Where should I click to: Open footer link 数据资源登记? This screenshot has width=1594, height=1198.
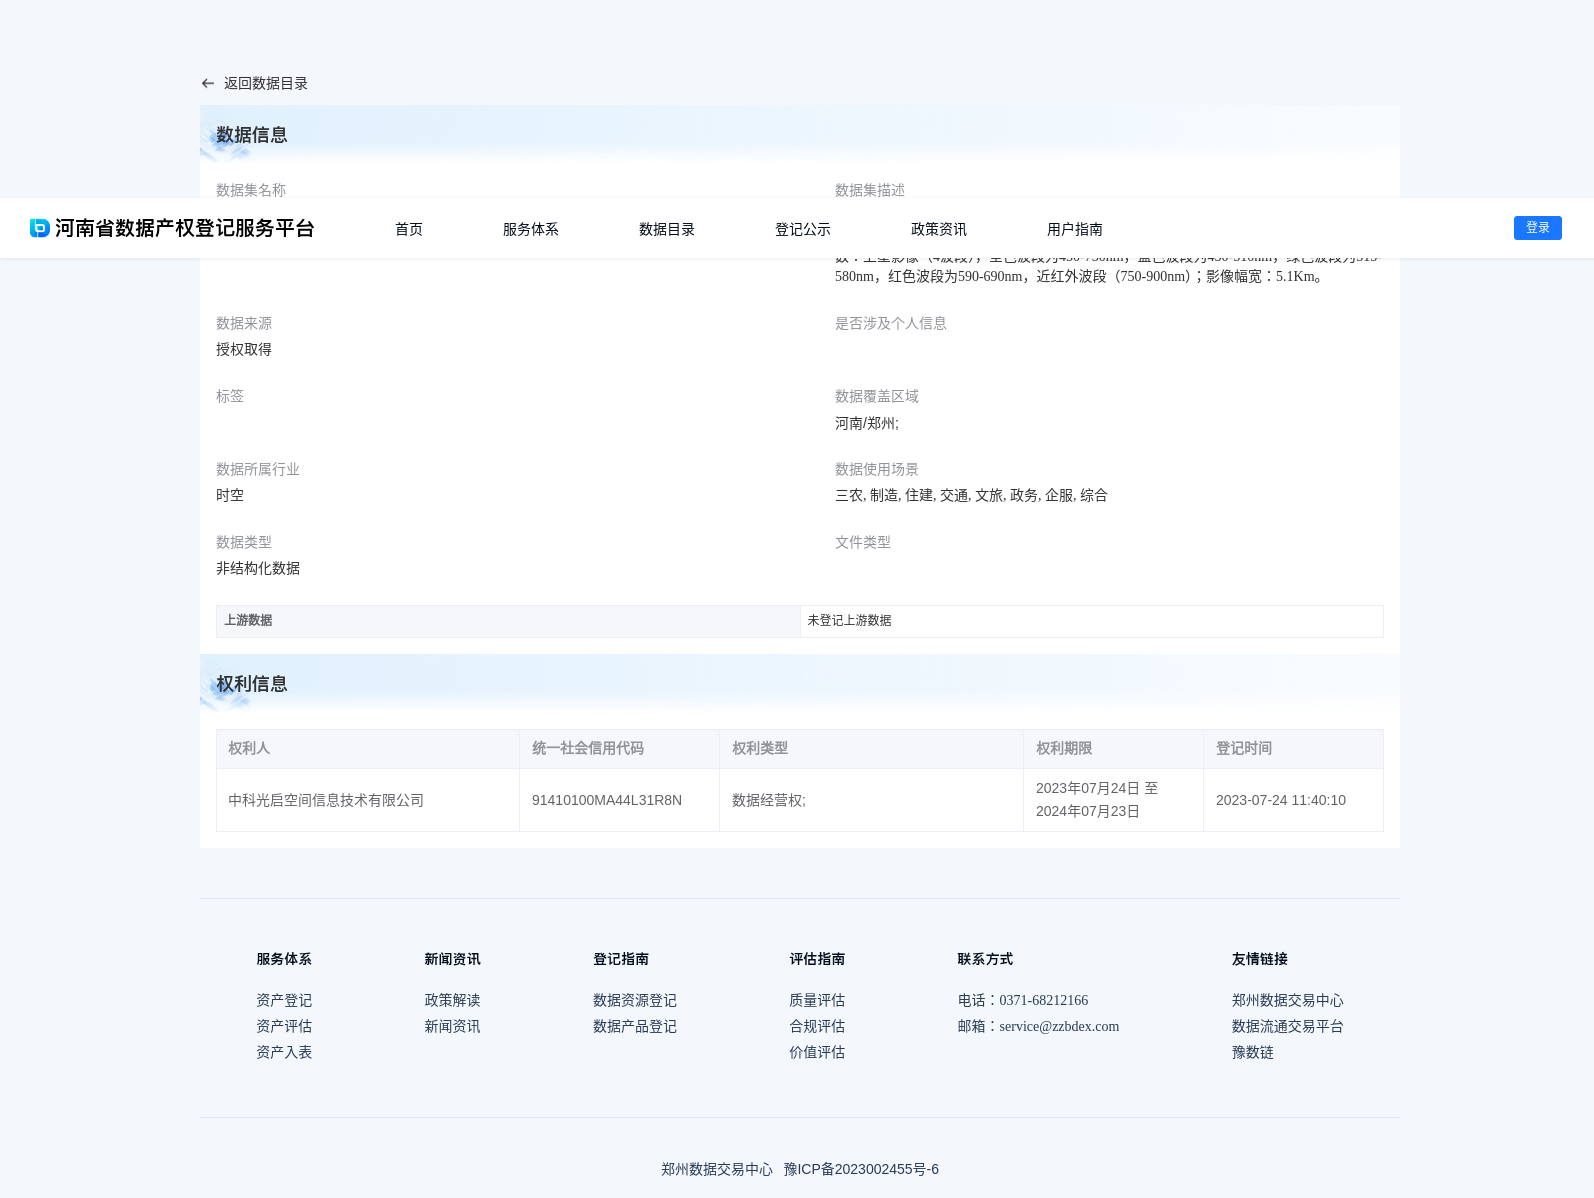(635, 1000)
